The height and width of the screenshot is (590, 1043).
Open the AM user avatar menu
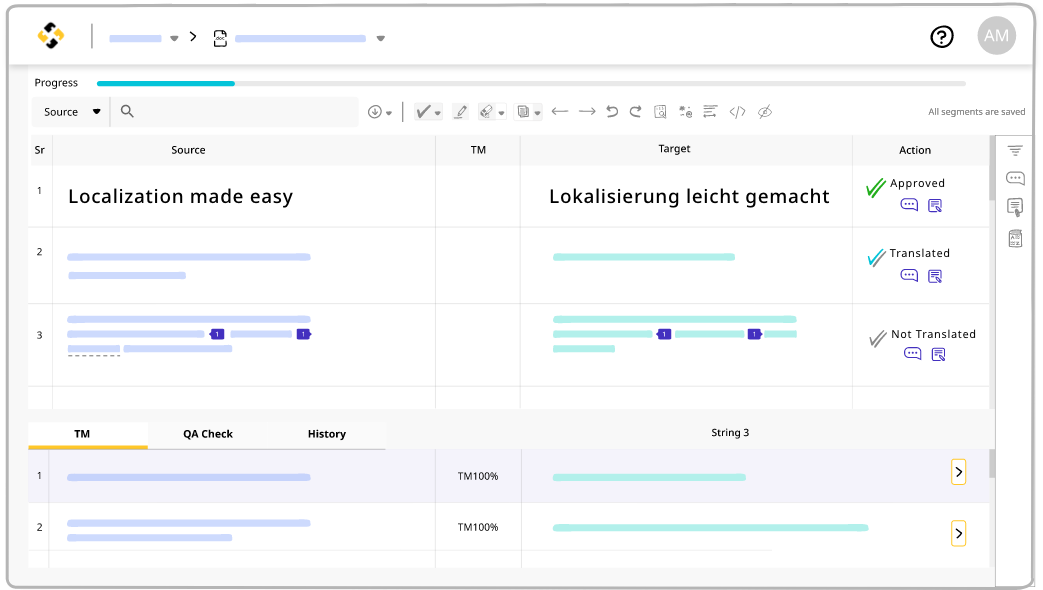click(996, 35)
